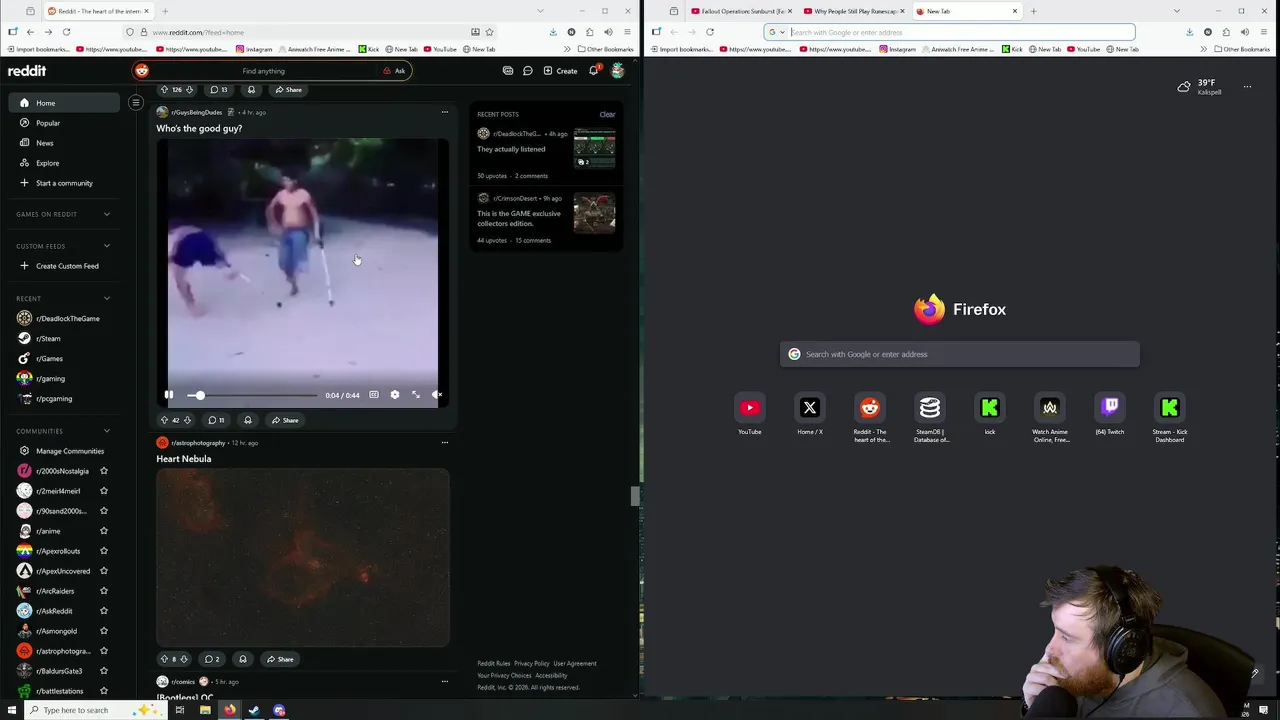1280x720 pixels.
Task: Open comments on Who's the good guy post
Action: (216, 420)
